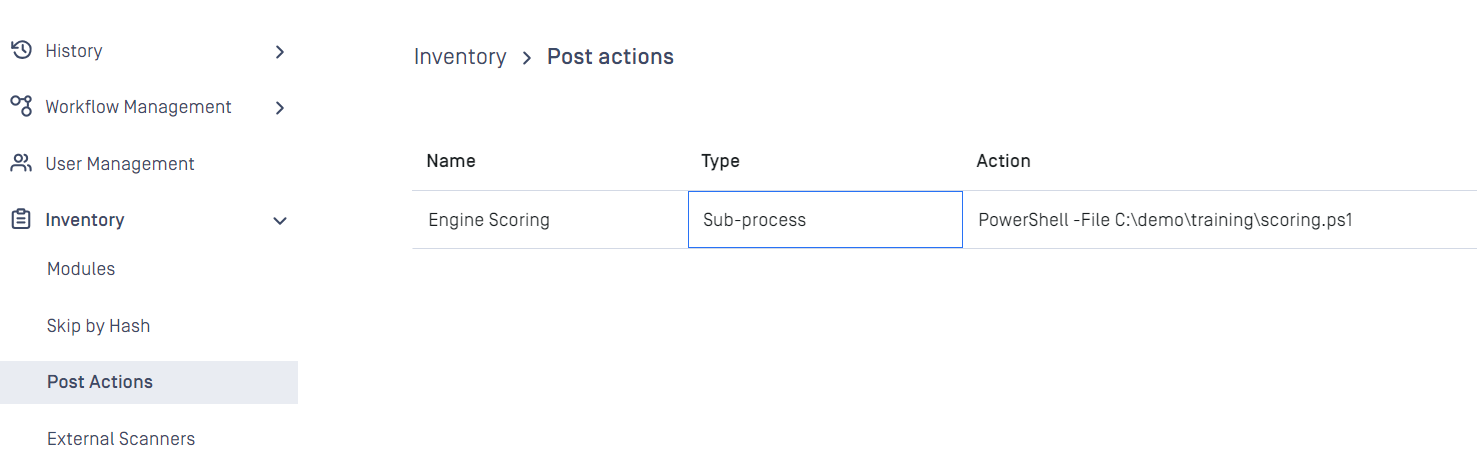The height and width of the screenshot is (460, 1477).
Task: Click the History clock icon
Action: click(21, 50)
